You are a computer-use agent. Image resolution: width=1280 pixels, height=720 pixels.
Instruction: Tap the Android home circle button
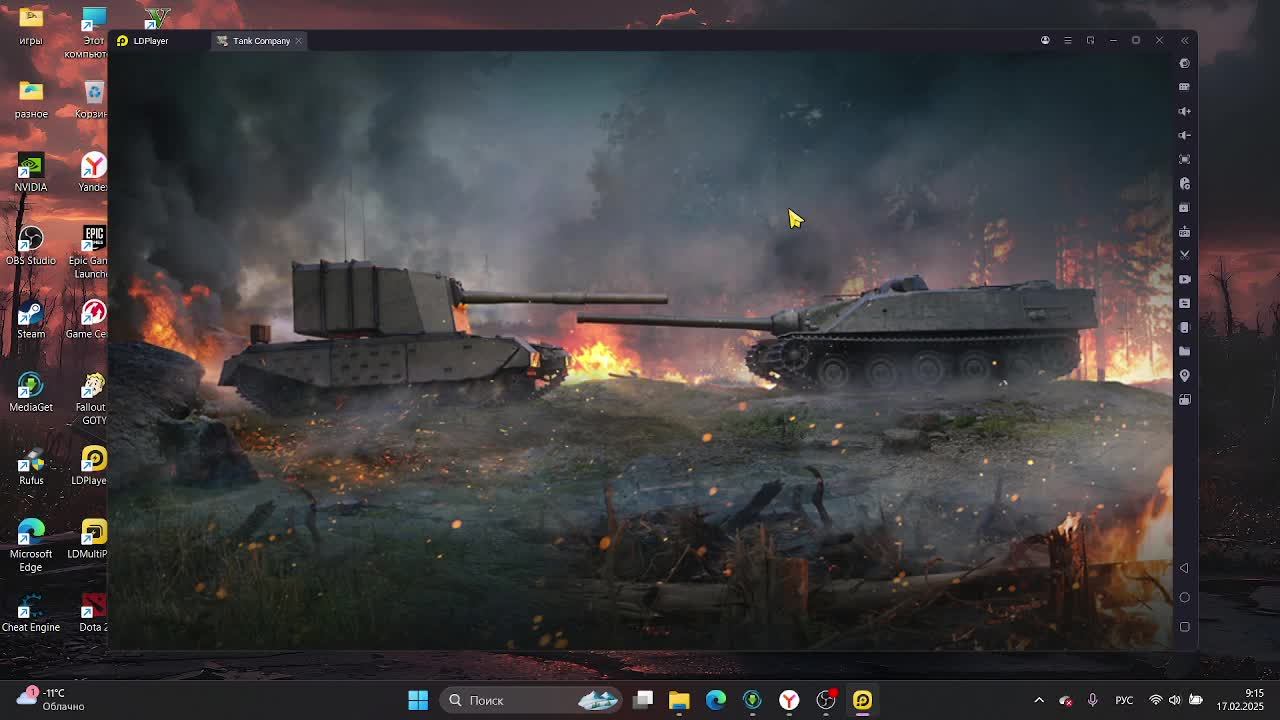click(1184, 597)
